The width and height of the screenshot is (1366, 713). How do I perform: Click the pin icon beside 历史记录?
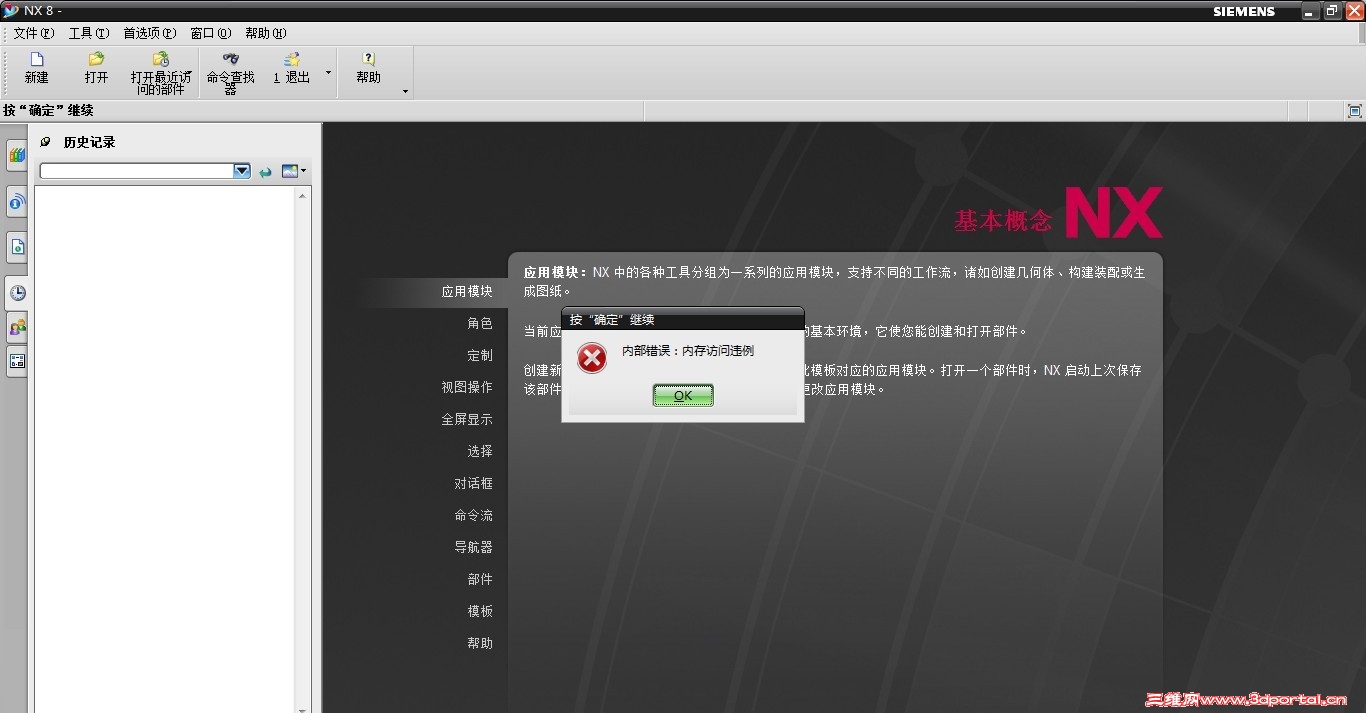pyautogui.click(x=45, y=142)
